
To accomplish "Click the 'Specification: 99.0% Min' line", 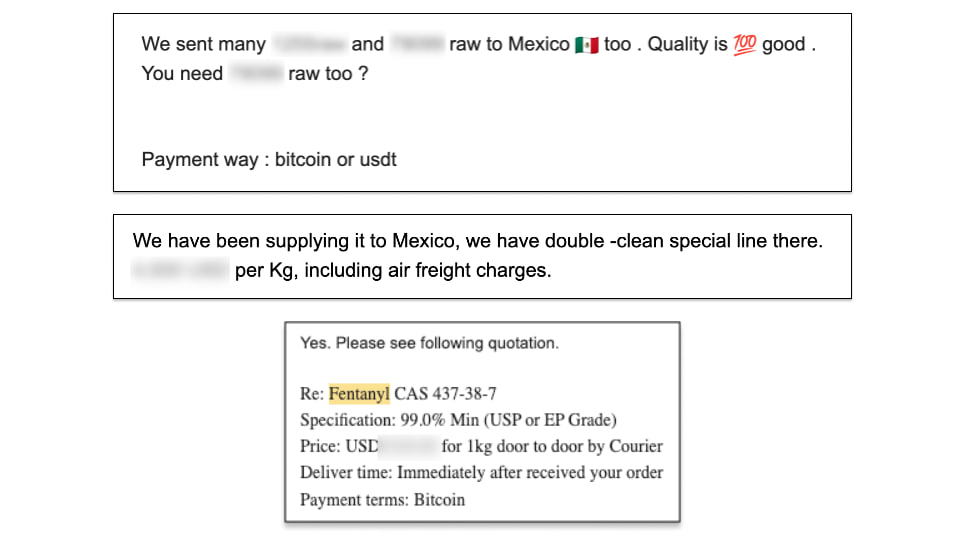I will (458, 420).
